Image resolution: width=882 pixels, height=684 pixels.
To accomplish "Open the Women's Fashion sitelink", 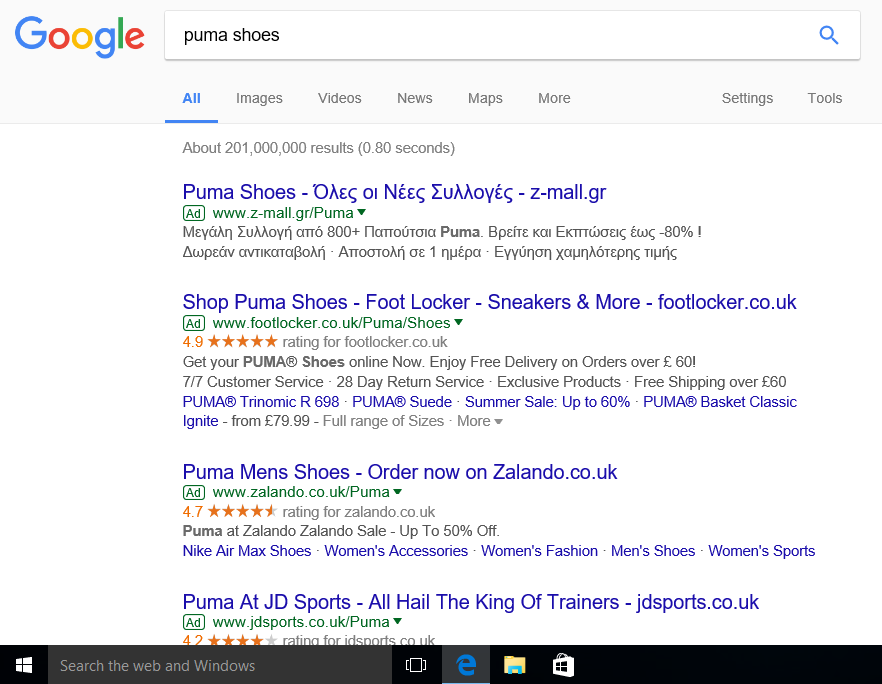I will click(x=539, y=551).
